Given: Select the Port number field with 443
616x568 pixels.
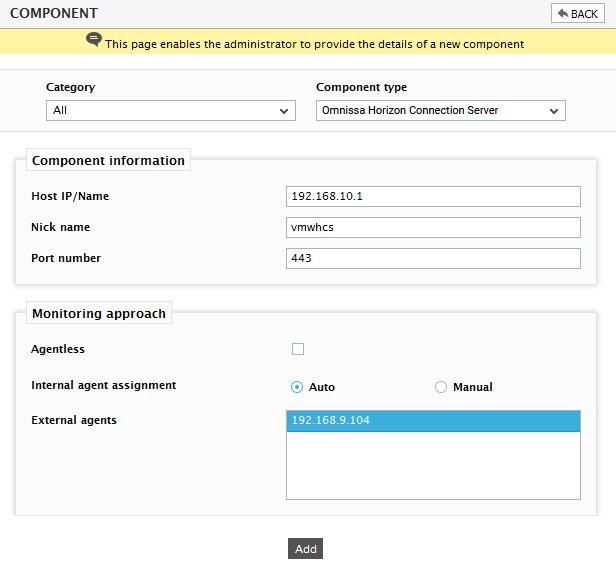Looking at the screenshot, I should [433, 258].
